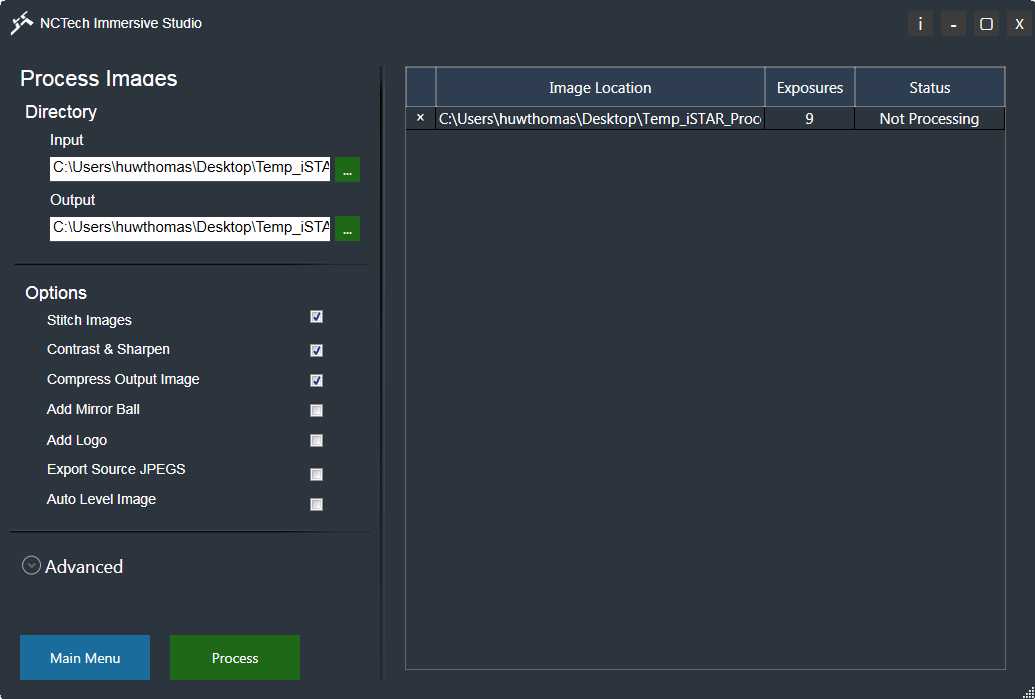Click the Image Location column header
The width and height of the screenshot is (1035, 699).
(x=600, y=88)
